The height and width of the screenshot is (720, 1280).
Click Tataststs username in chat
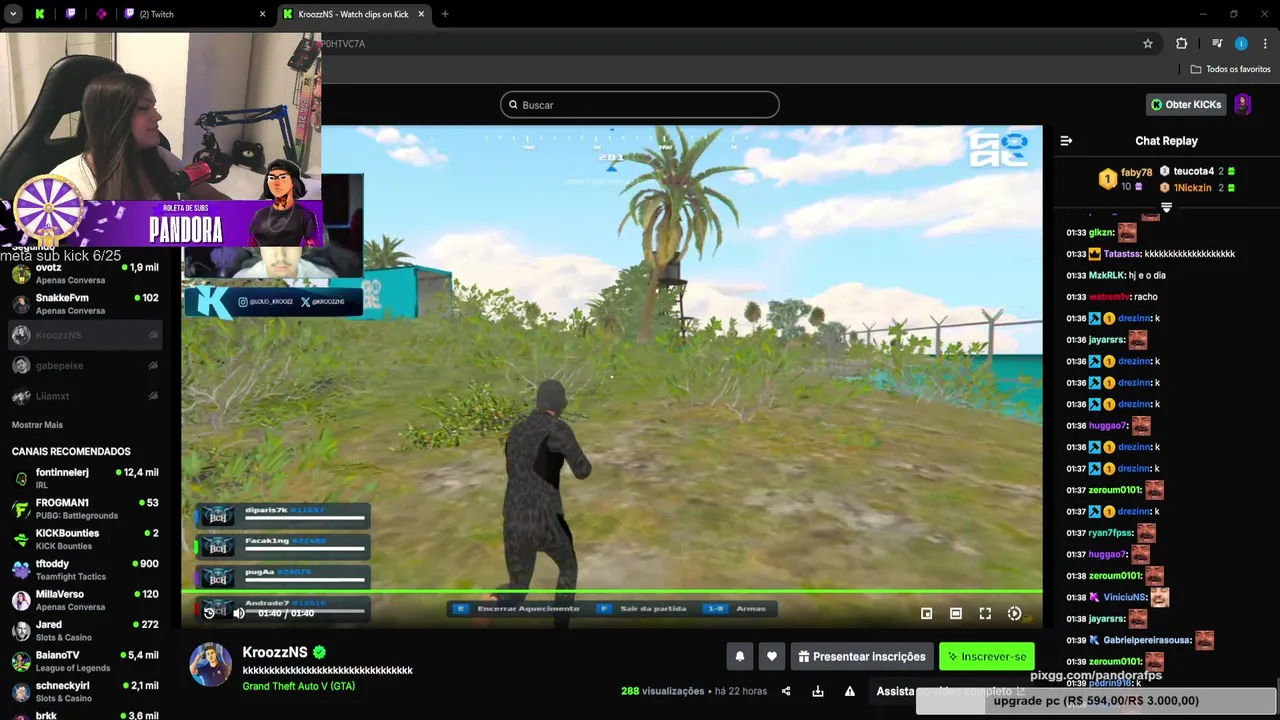pyautogui.click(x=1121, y=254)
